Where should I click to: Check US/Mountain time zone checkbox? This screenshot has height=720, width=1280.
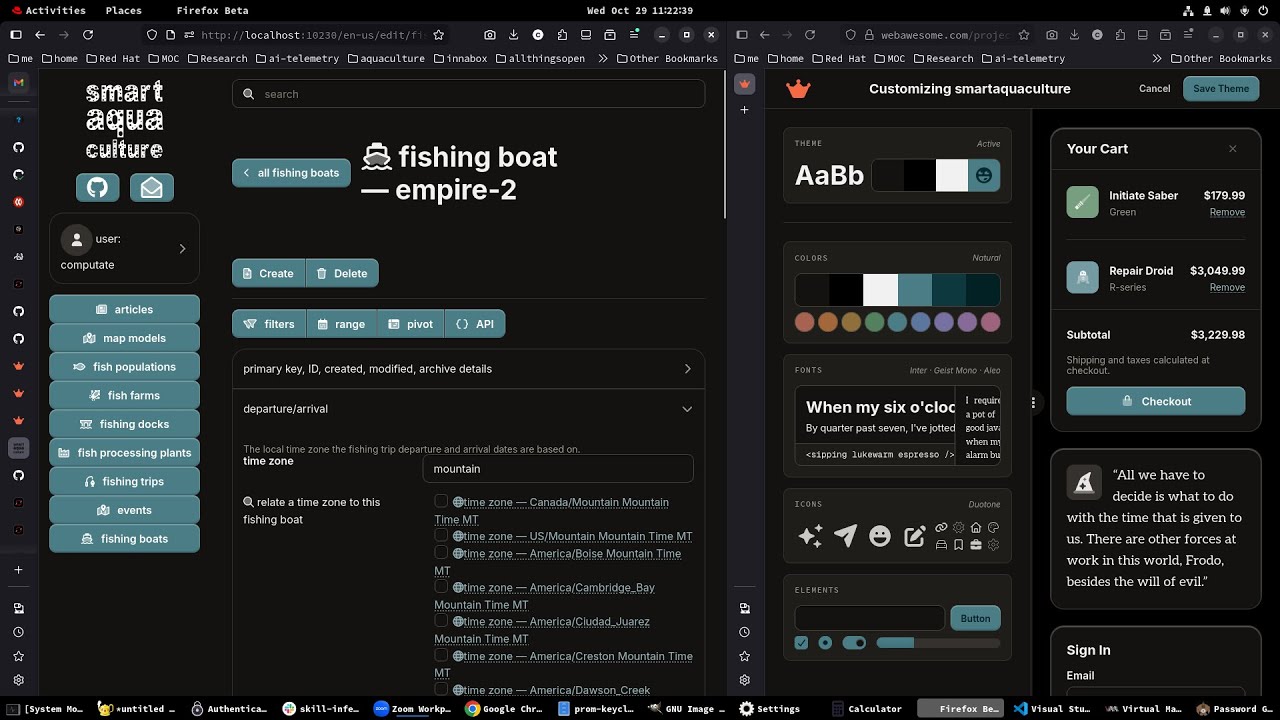[x=441, y=535]
